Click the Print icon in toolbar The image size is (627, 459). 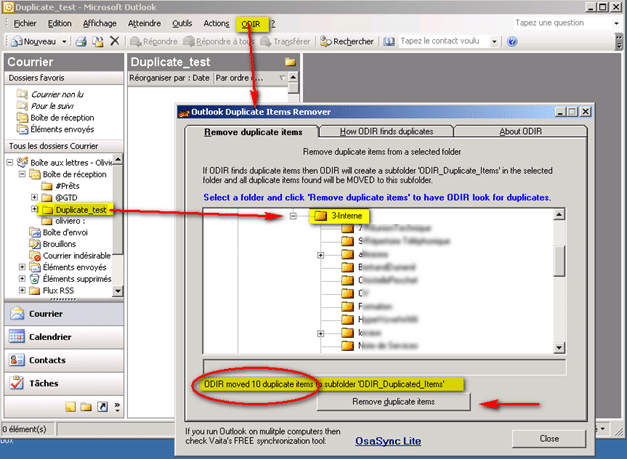pos(81,41)
